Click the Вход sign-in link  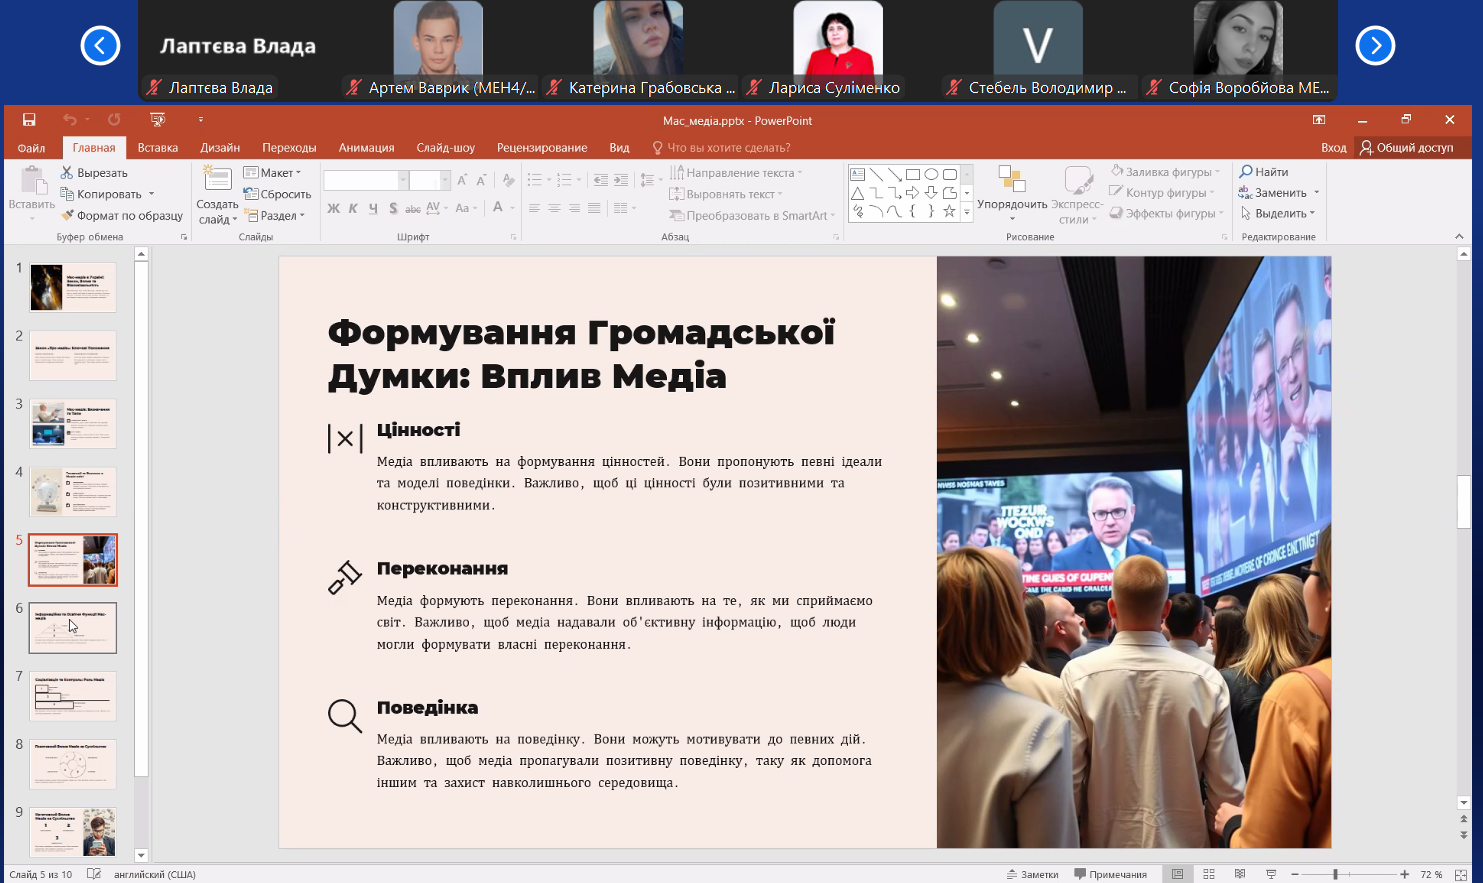1333,148
